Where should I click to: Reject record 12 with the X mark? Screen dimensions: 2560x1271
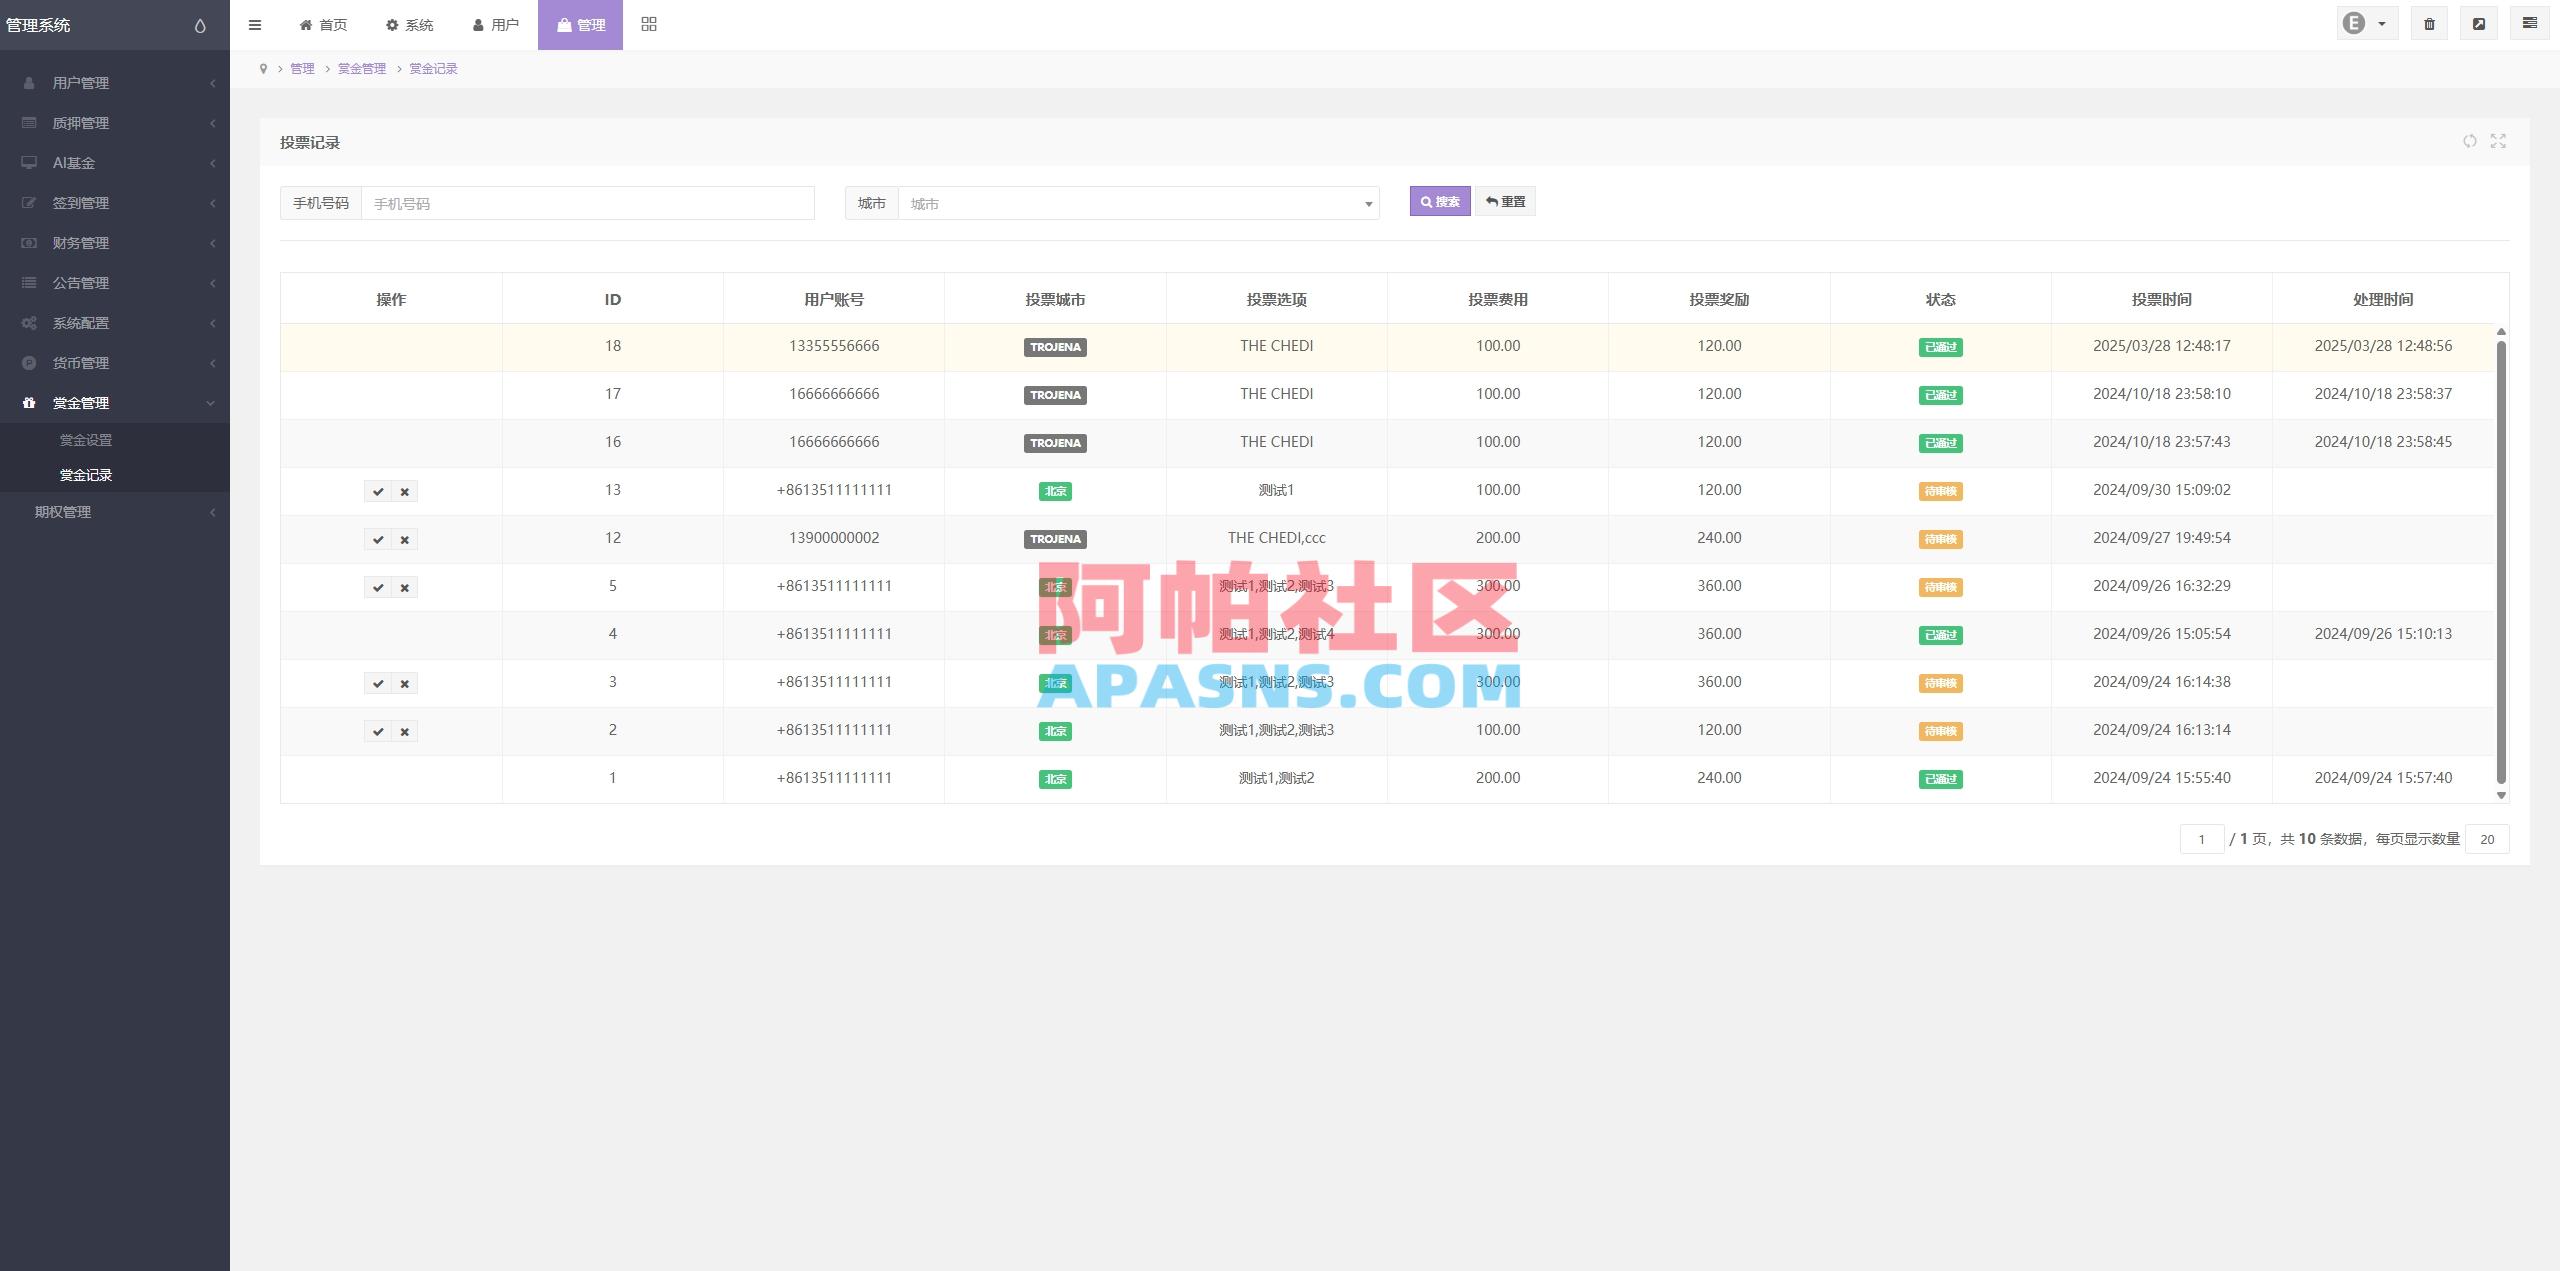coord(404,539)
